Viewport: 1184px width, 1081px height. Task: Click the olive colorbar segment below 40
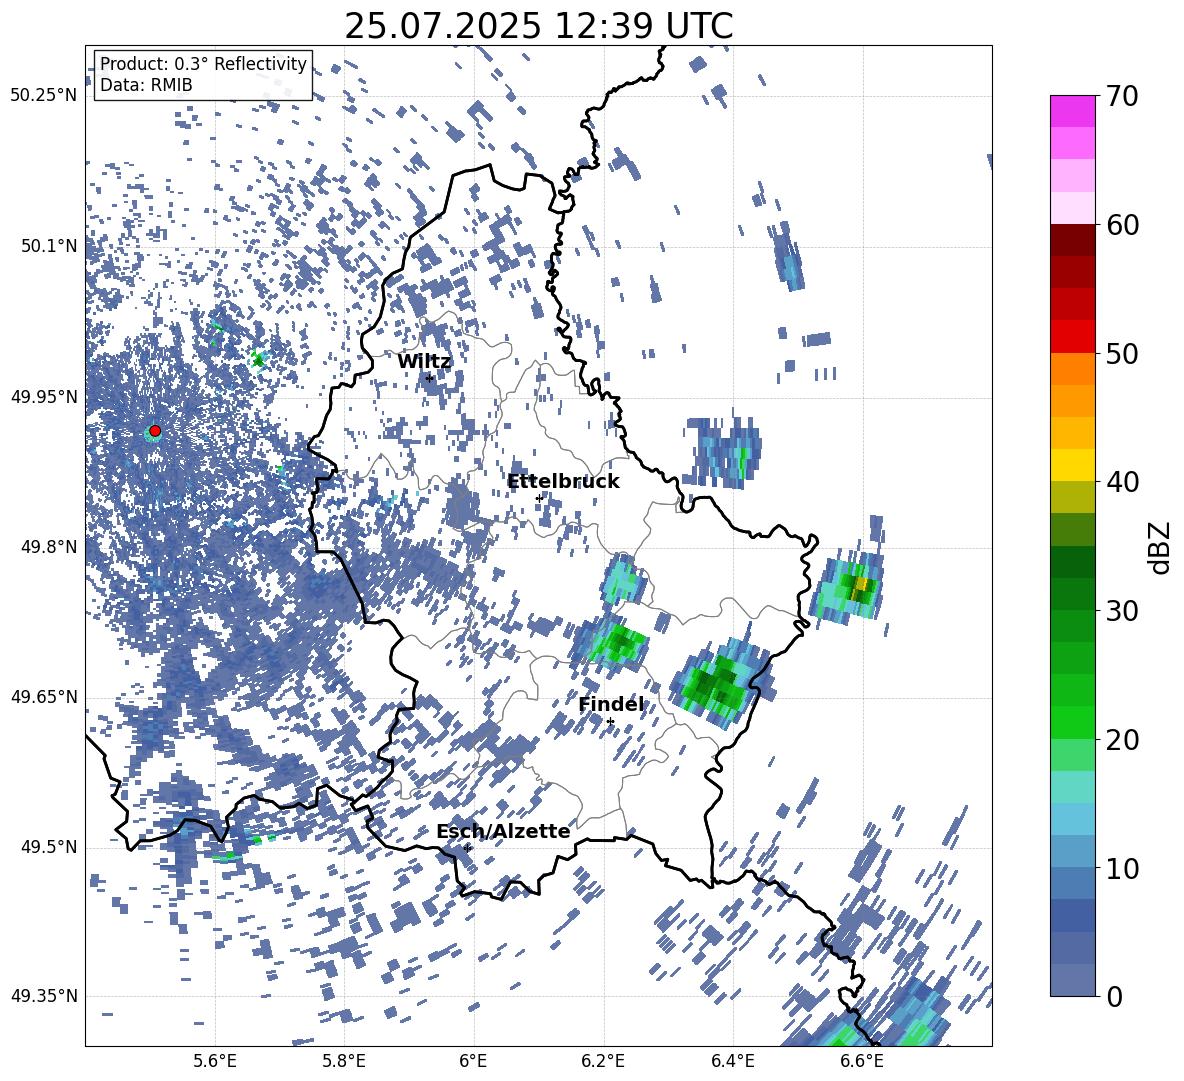pyautogui.click(x=1072, y=497)
